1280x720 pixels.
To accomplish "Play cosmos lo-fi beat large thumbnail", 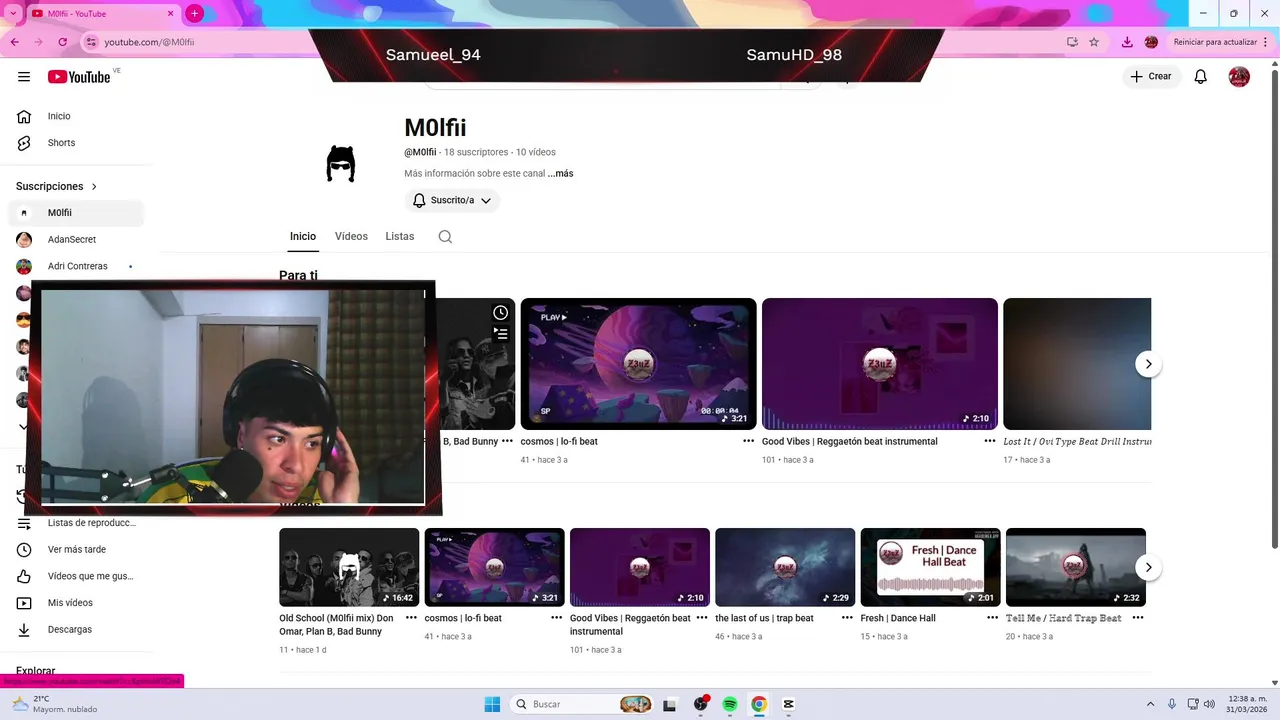I will pos(638,364).
